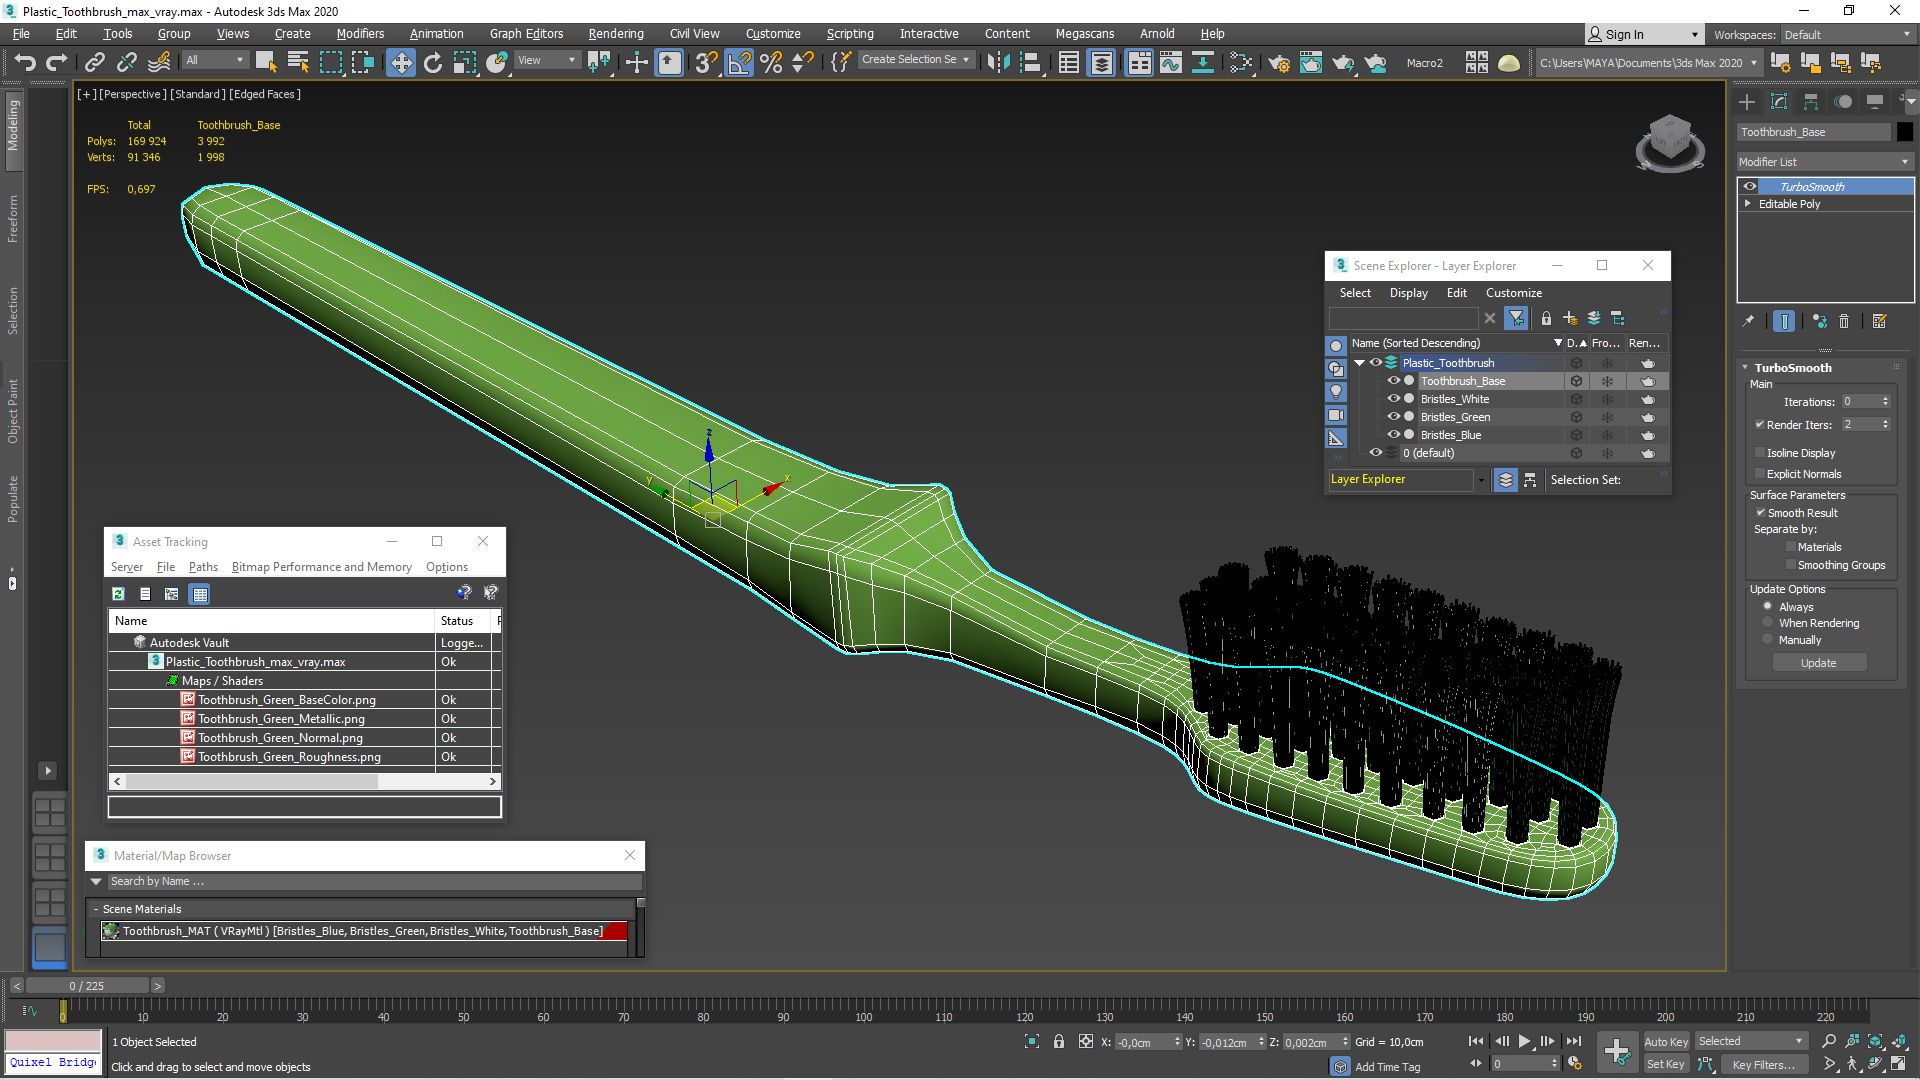Toggle Smooth Result checkbox
The image size is (1920, 1080).
[1760, 513]
